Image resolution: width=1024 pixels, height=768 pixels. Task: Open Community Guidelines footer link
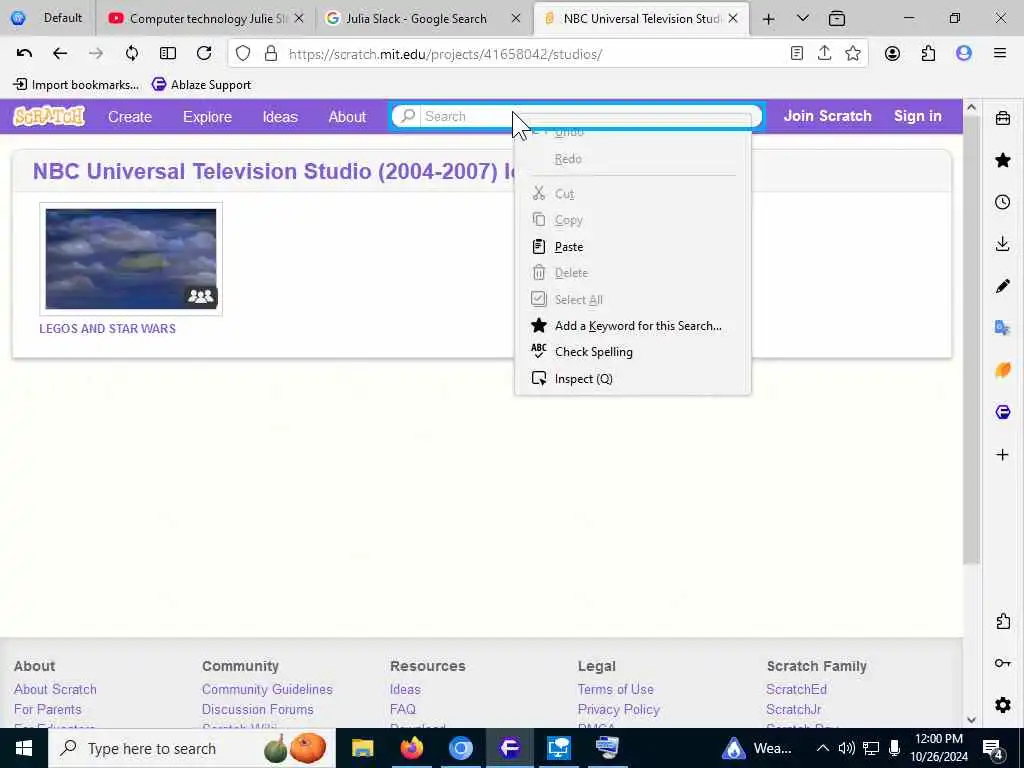pyautogui.click(x=267, y=689)
